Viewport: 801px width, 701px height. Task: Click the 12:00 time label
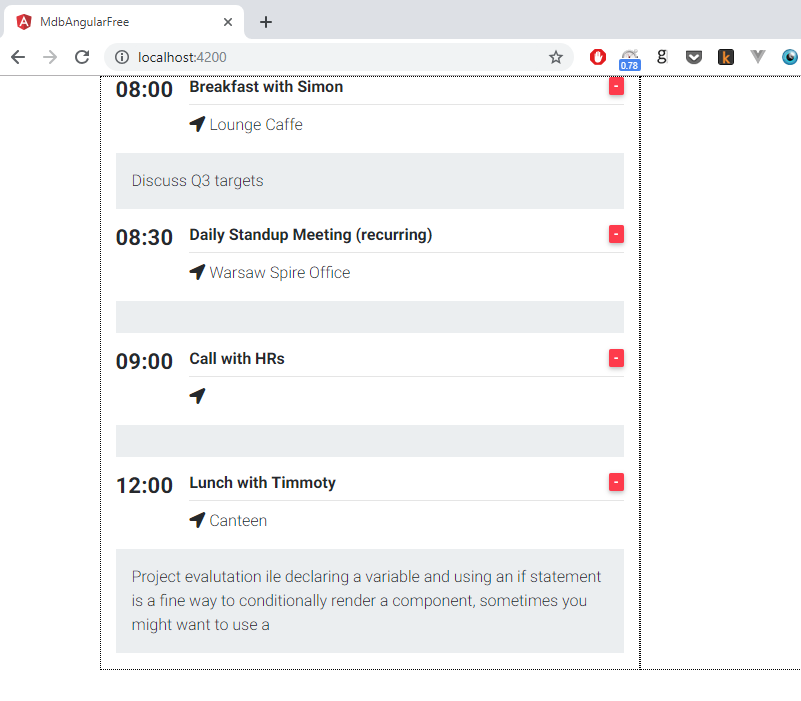coord(145,485)
